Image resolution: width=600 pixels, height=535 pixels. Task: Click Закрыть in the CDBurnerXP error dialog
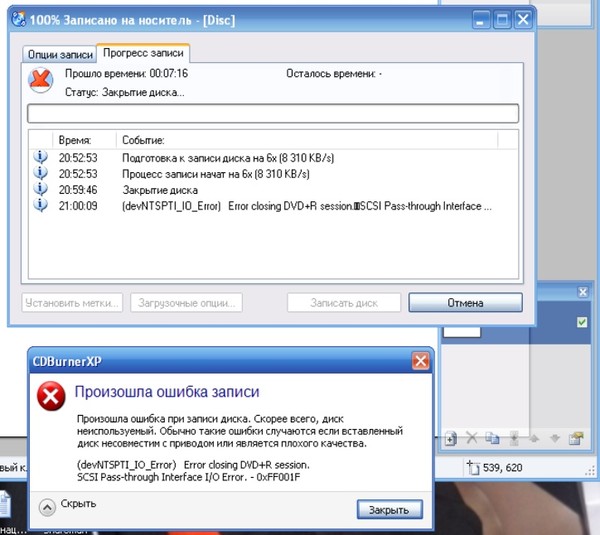(x=389, y=509)
